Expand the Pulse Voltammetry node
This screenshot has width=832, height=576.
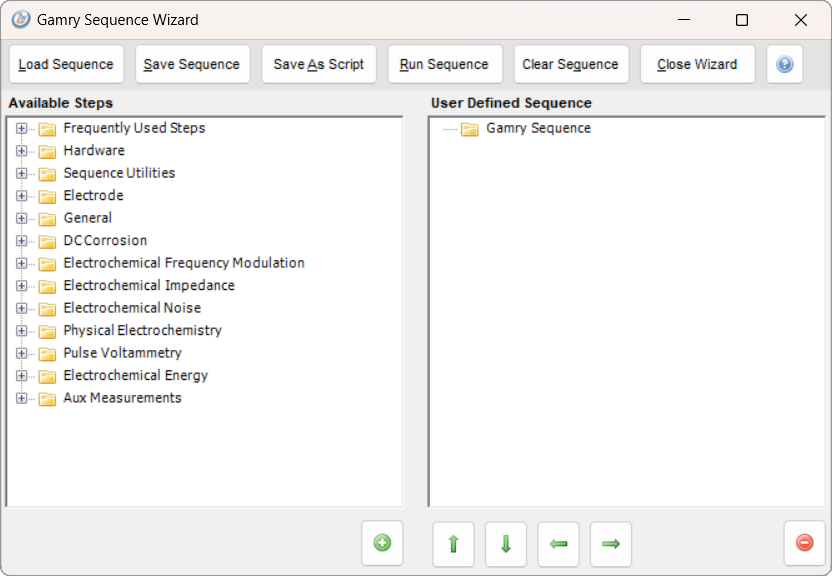pos(21,353)
